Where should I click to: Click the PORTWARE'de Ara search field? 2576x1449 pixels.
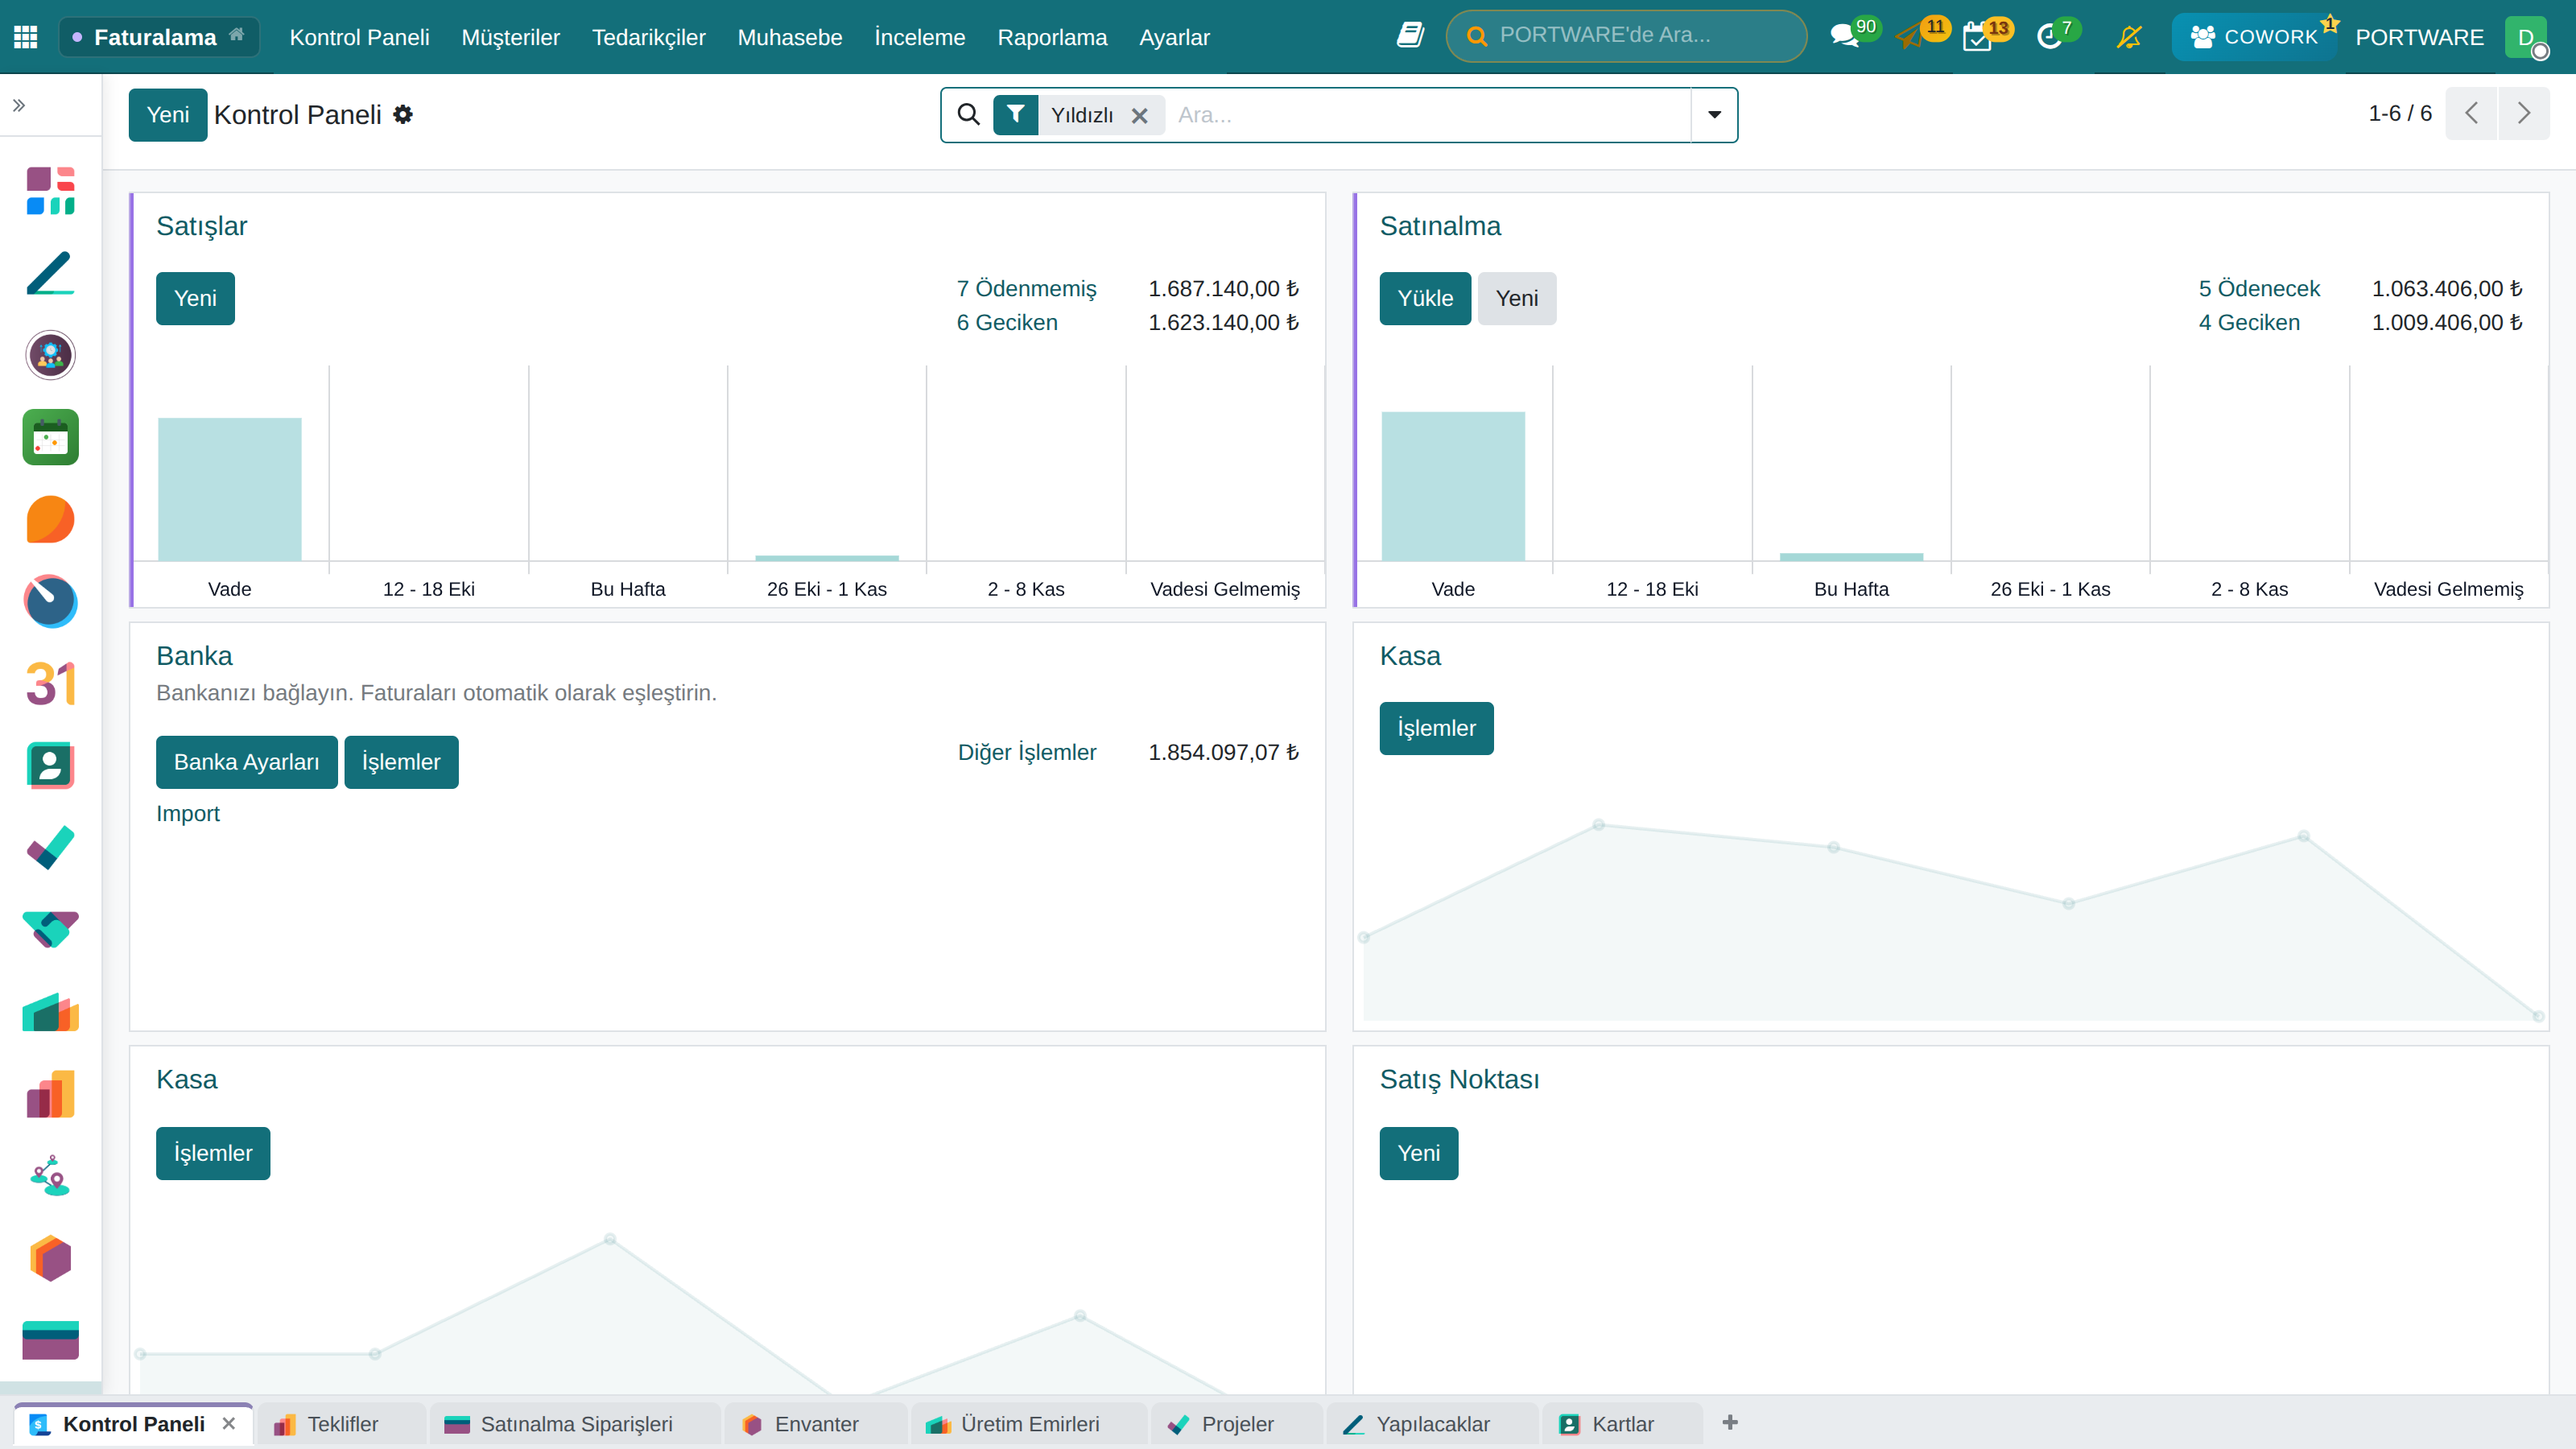click(1626, 36)
